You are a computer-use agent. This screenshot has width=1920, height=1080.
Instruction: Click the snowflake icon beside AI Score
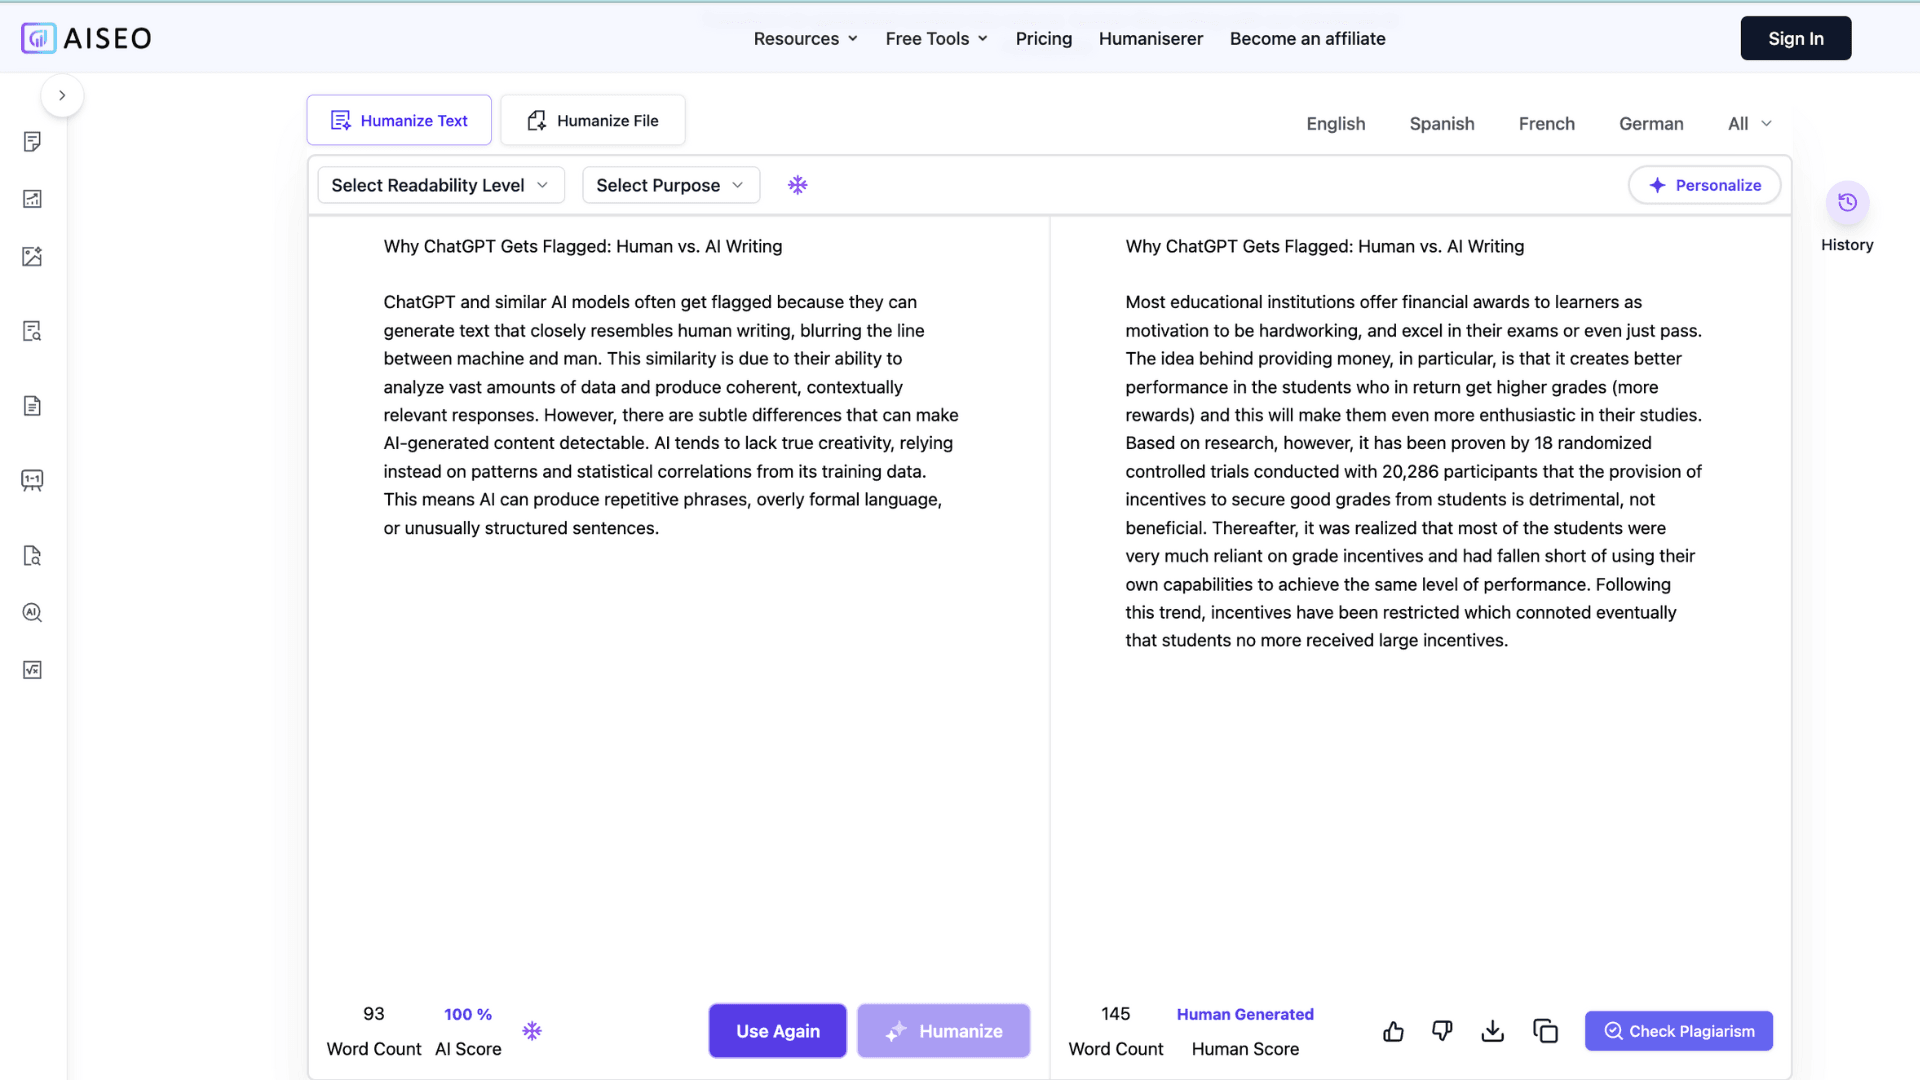point(532,1031)
